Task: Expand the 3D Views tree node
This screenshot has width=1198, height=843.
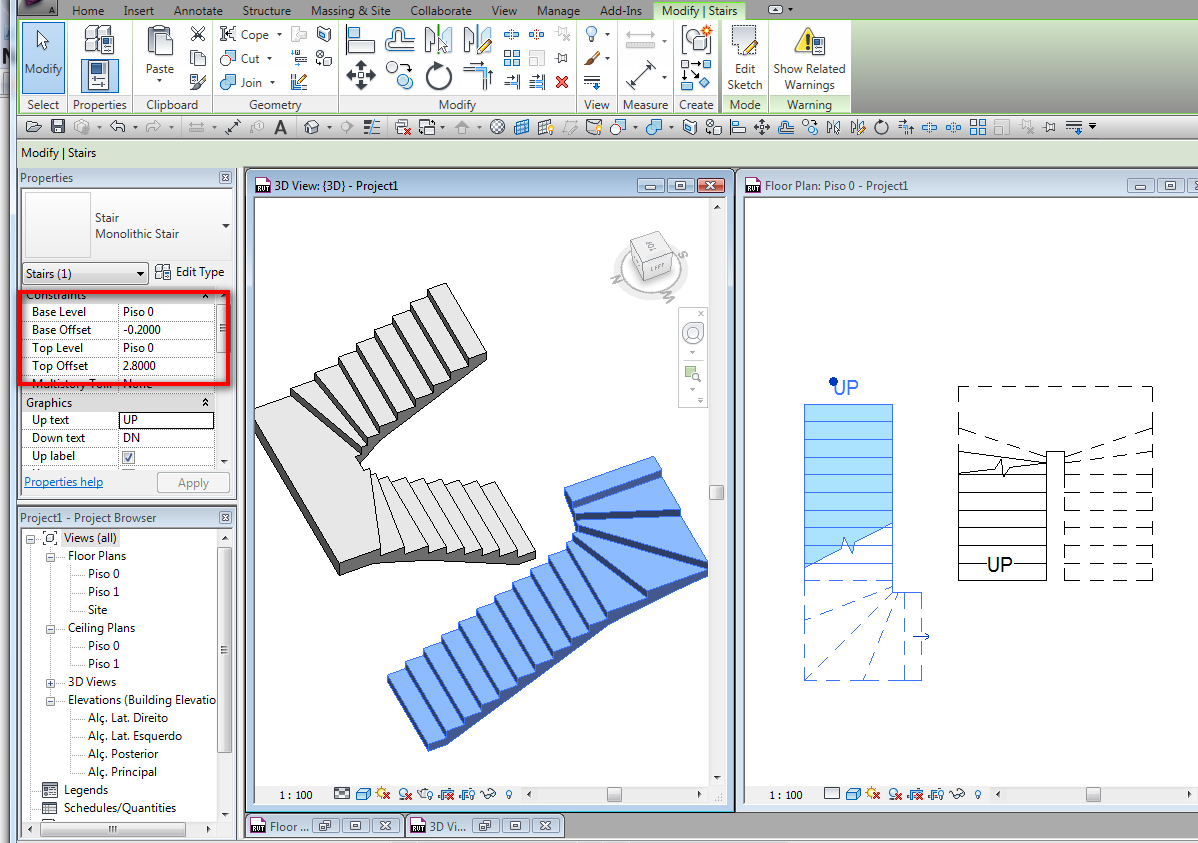Action: tap(50, 683)
